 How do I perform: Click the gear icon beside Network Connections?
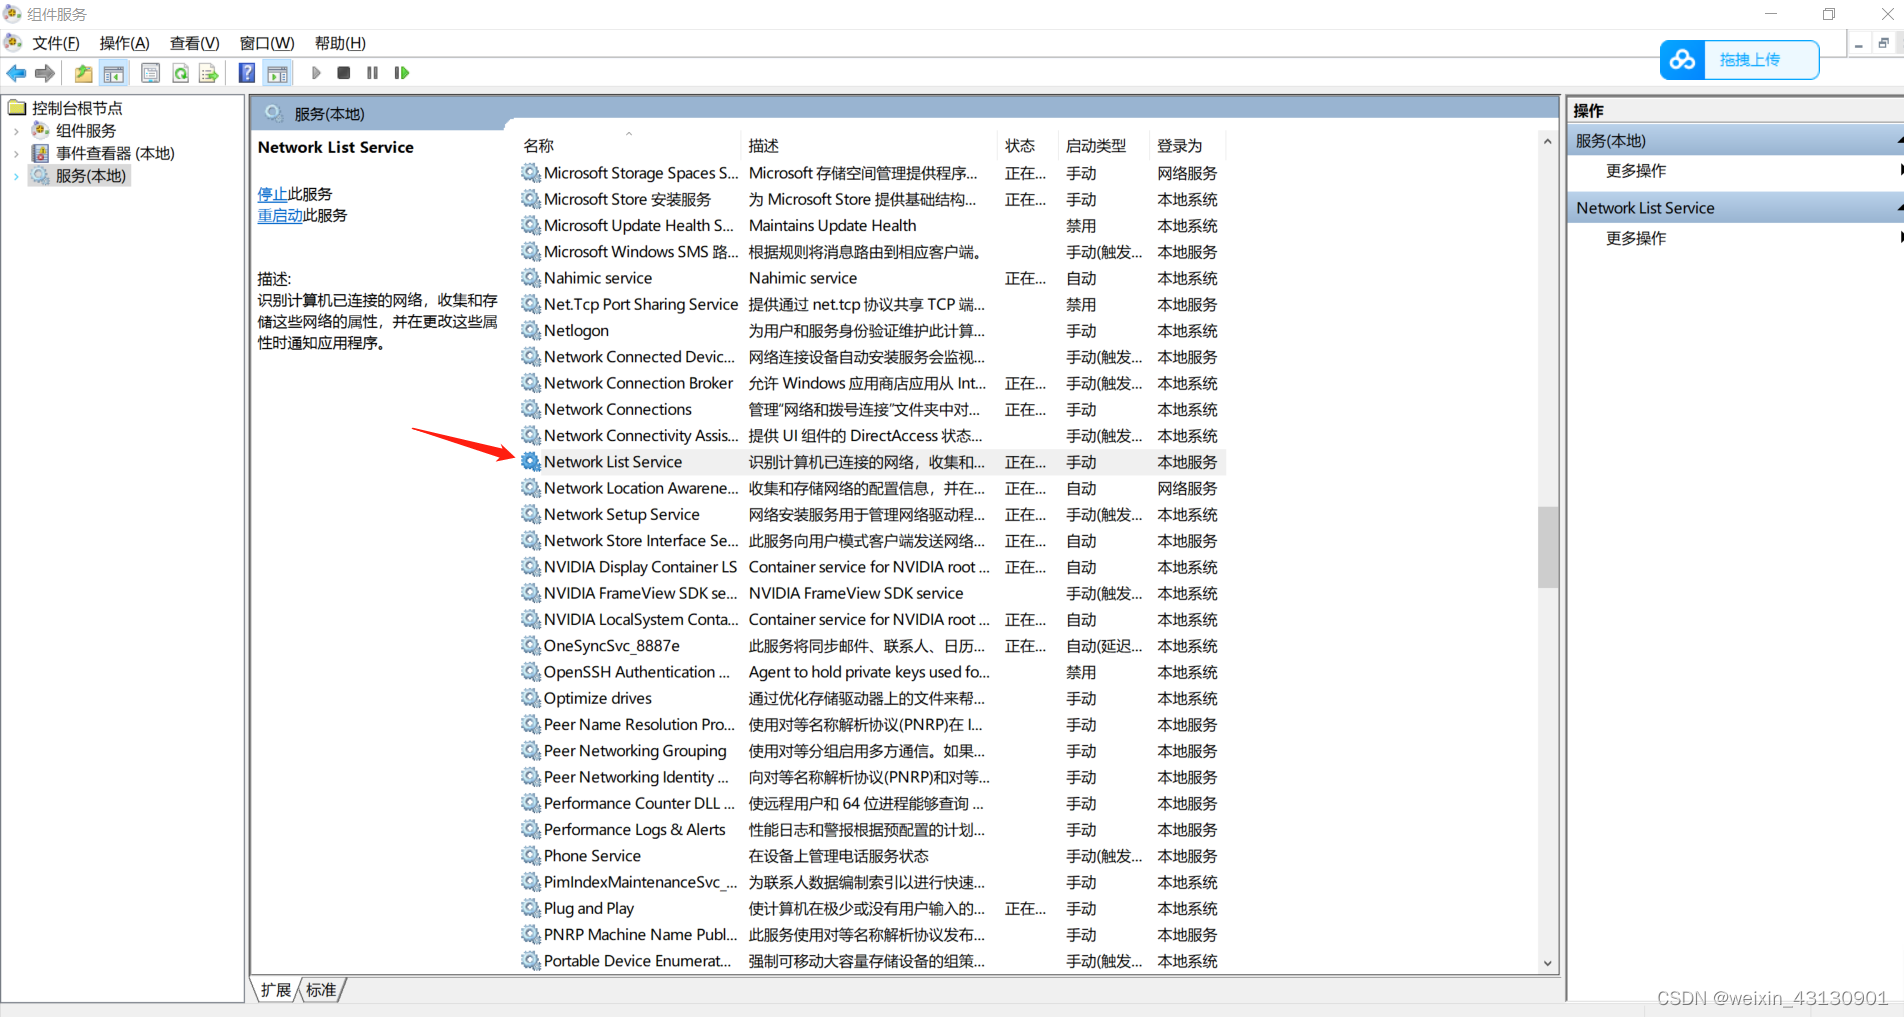click(530, 409)
